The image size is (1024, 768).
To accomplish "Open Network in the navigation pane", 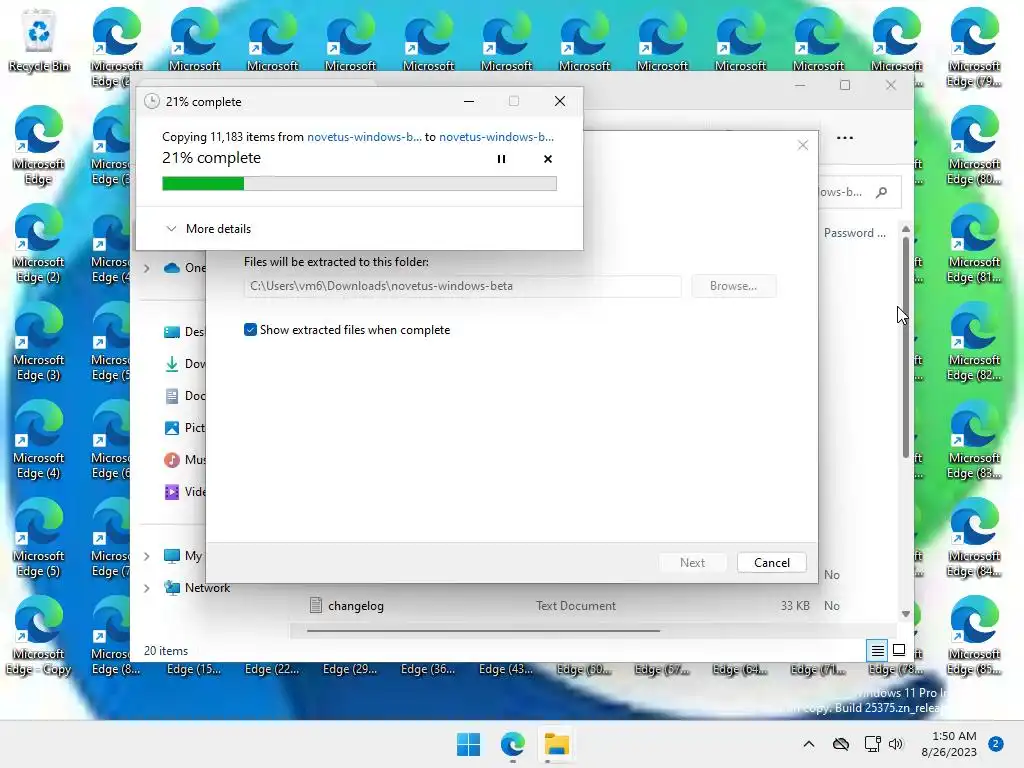I will pyautogui.click(x=207, y=588).
